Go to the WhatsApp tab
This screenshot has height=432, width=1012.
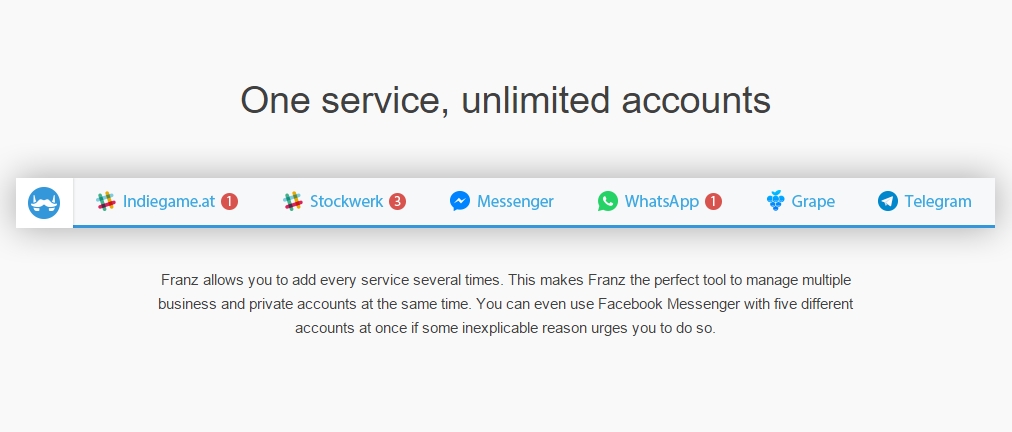[x=662, y=201]
